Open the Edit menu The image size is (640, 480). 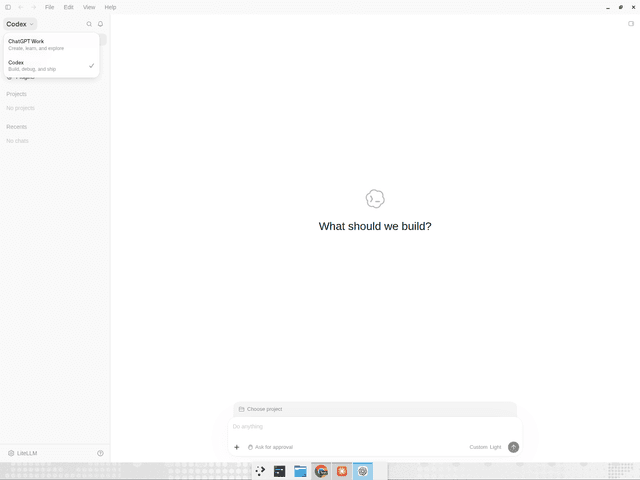[x=69, y=7]
